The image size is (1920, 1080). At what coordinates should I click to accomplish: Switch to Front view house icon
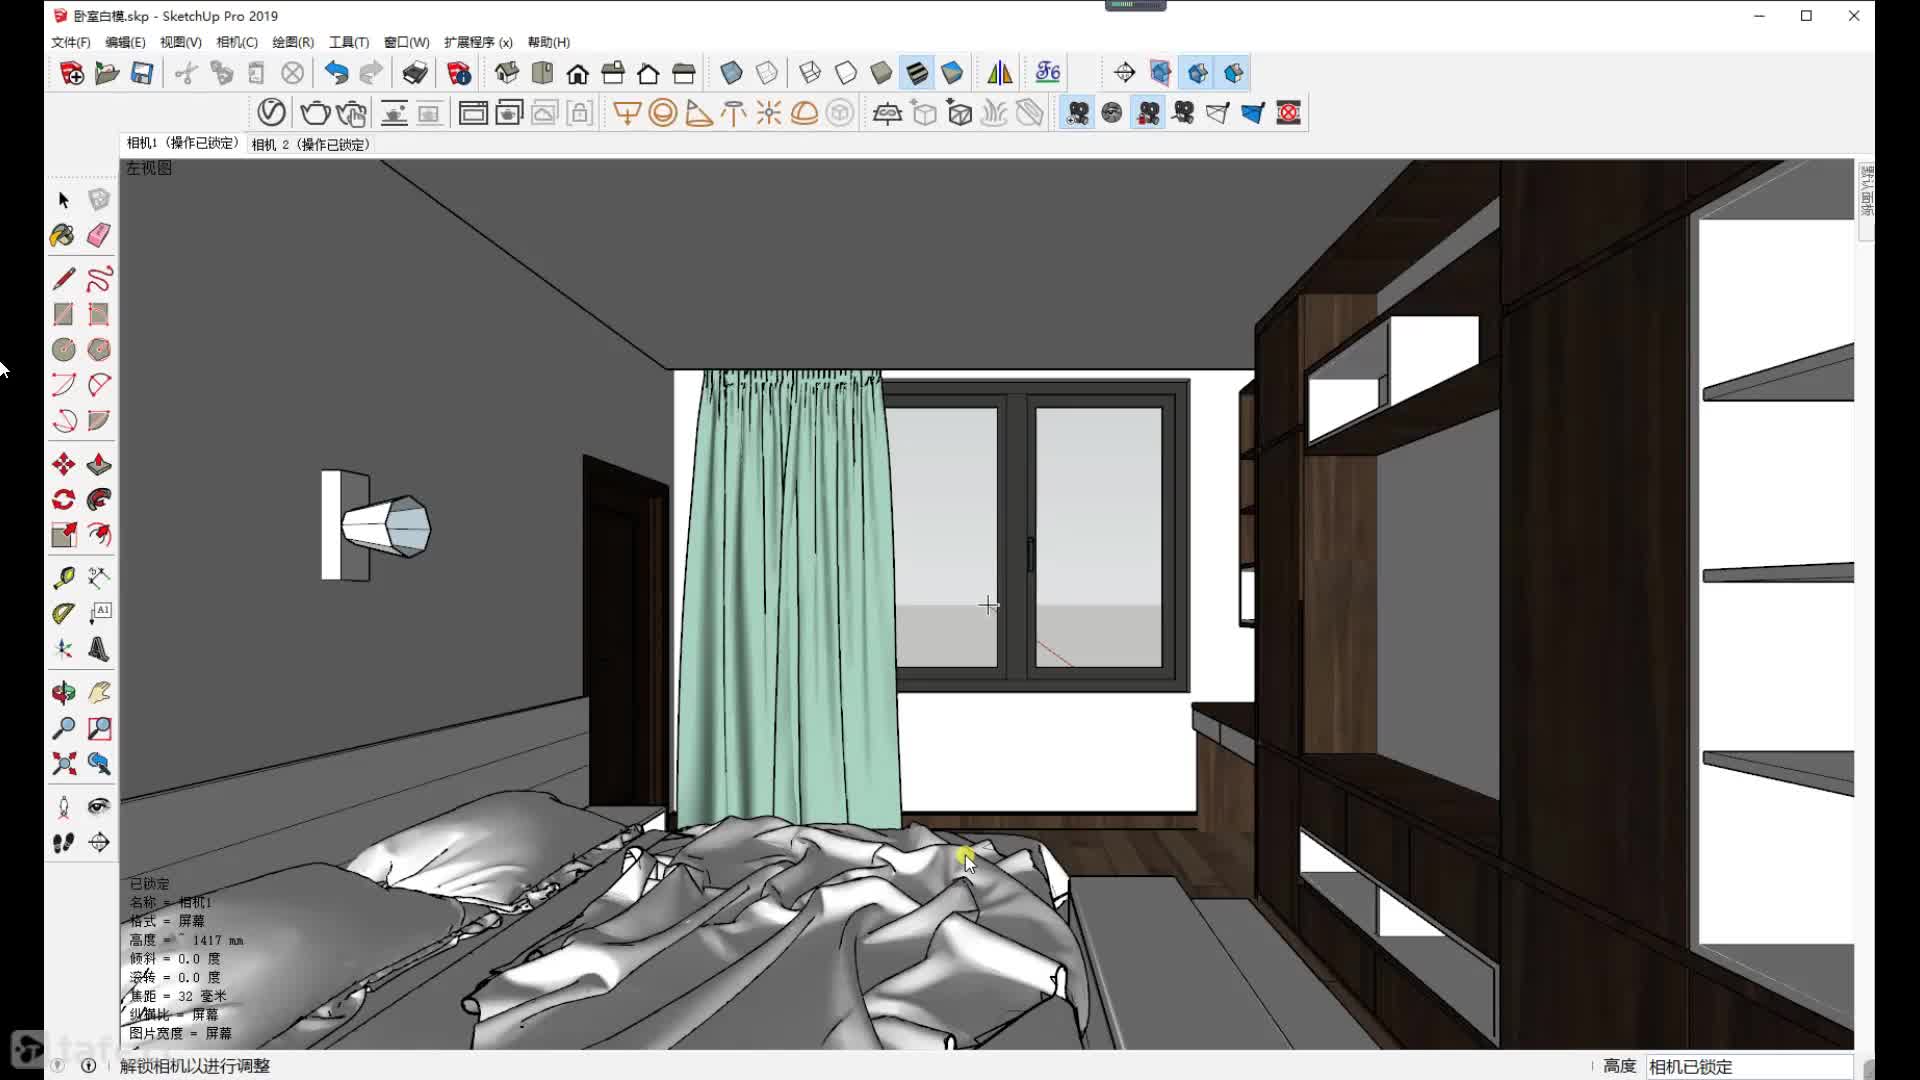(x=578, y=73)
